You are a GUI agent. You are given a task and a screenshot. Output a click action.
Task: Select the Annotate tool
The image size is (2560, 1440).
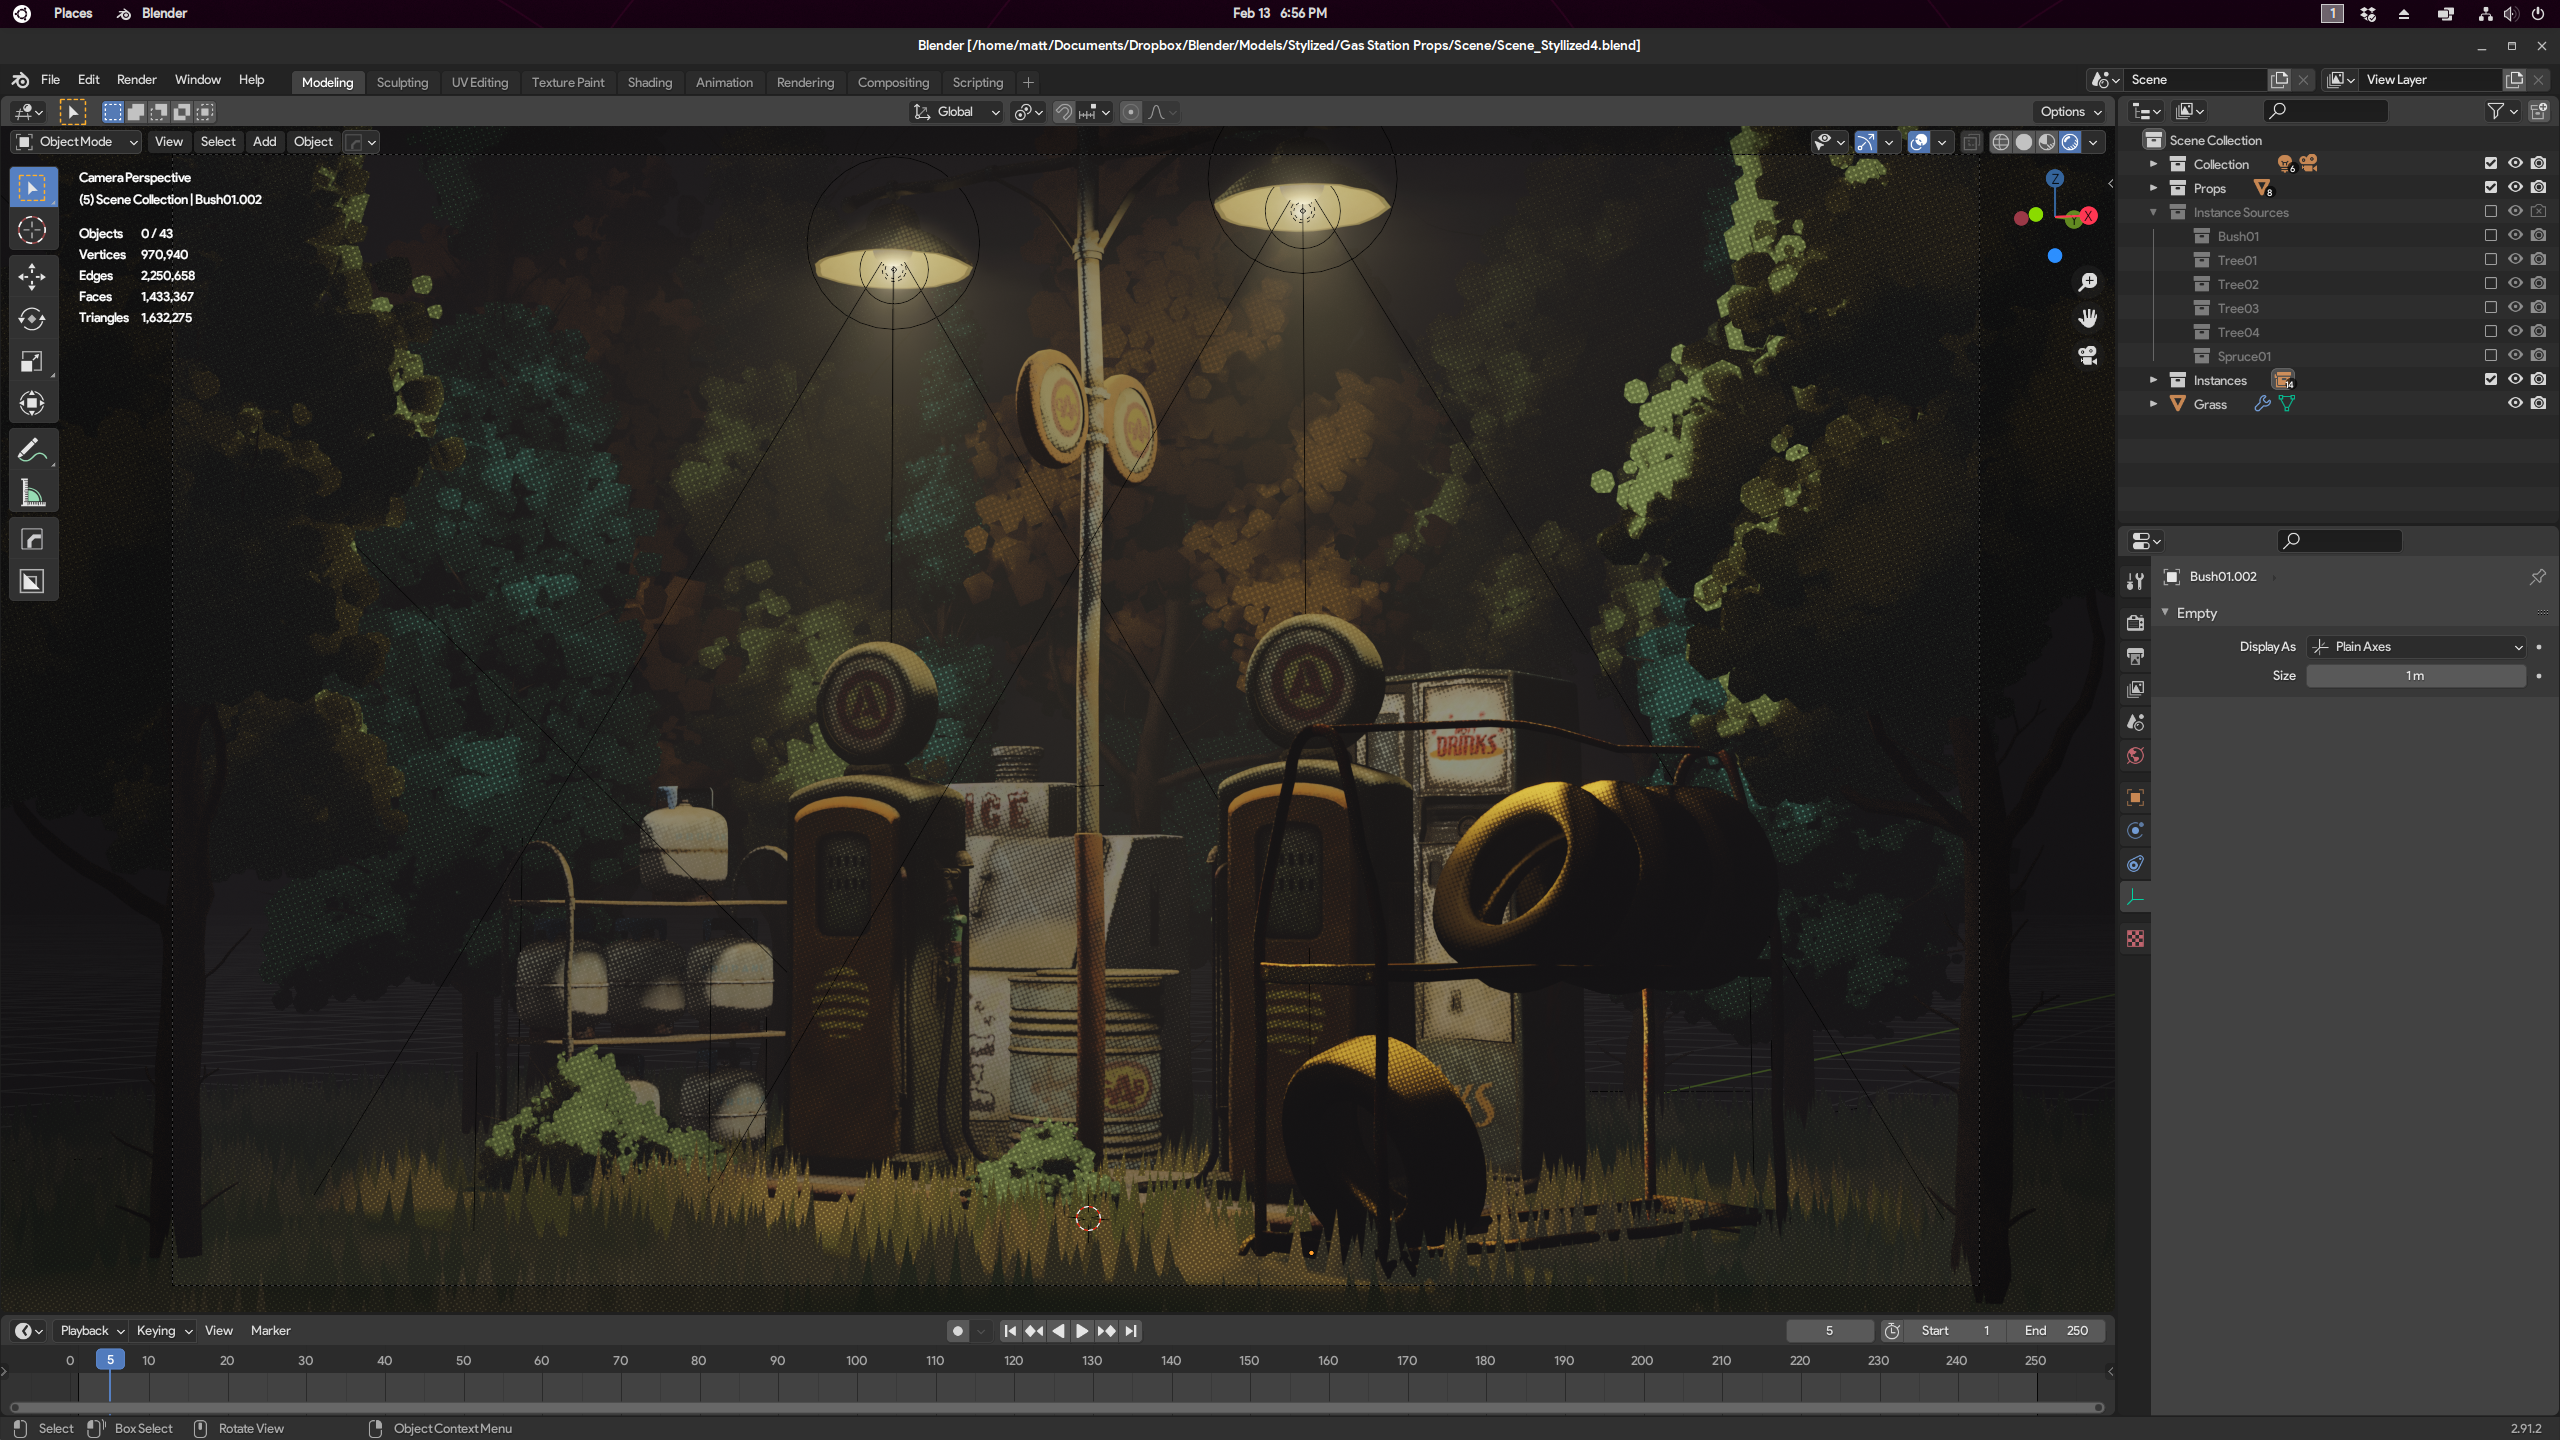(x=32, y=450)
